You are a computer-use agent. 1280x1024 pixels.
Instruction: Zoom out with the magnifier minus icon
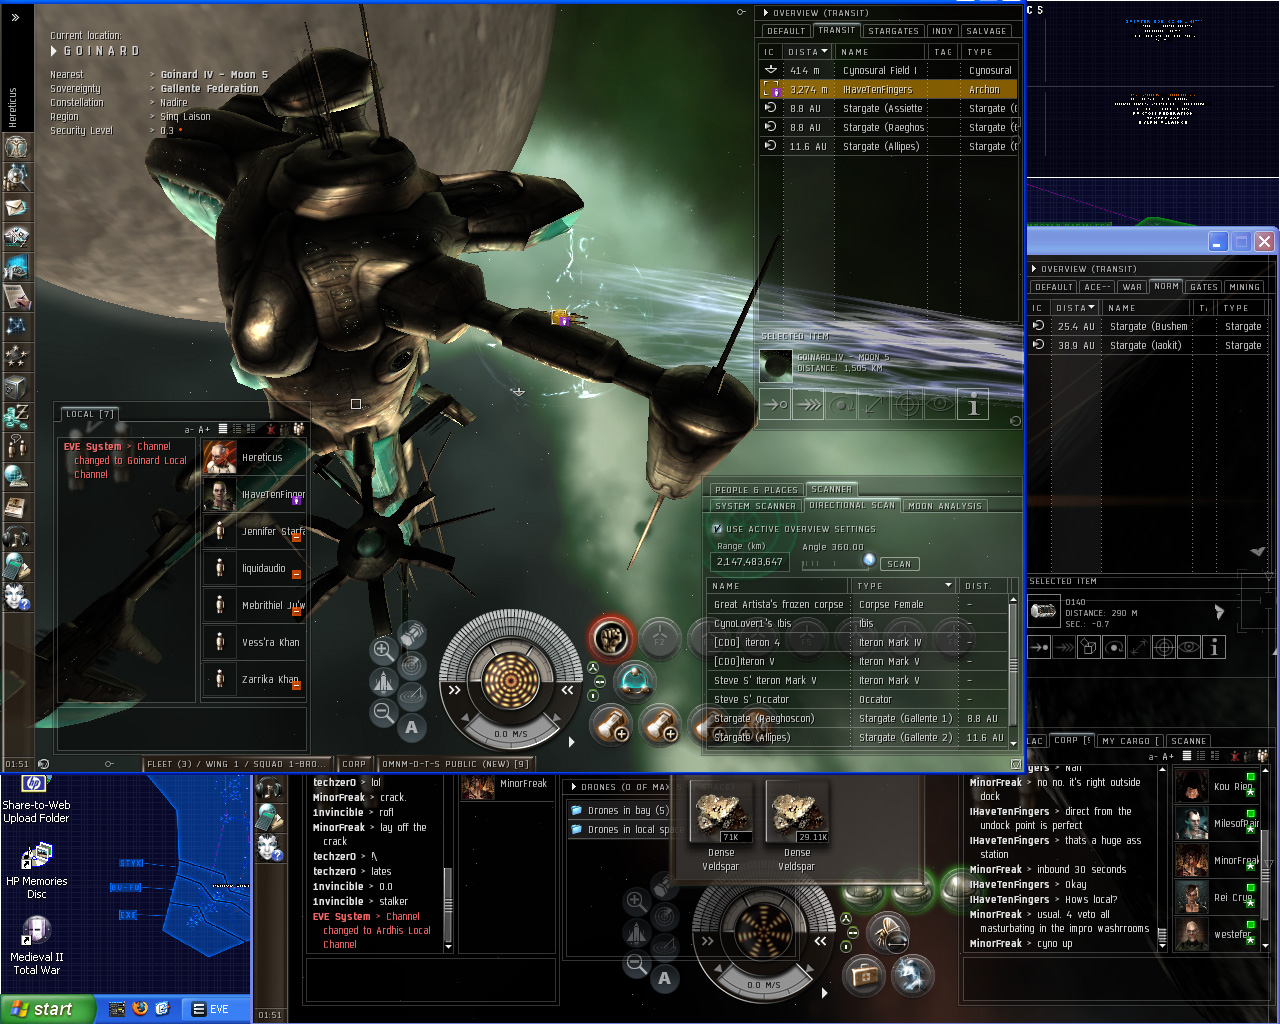coord(383,712)
